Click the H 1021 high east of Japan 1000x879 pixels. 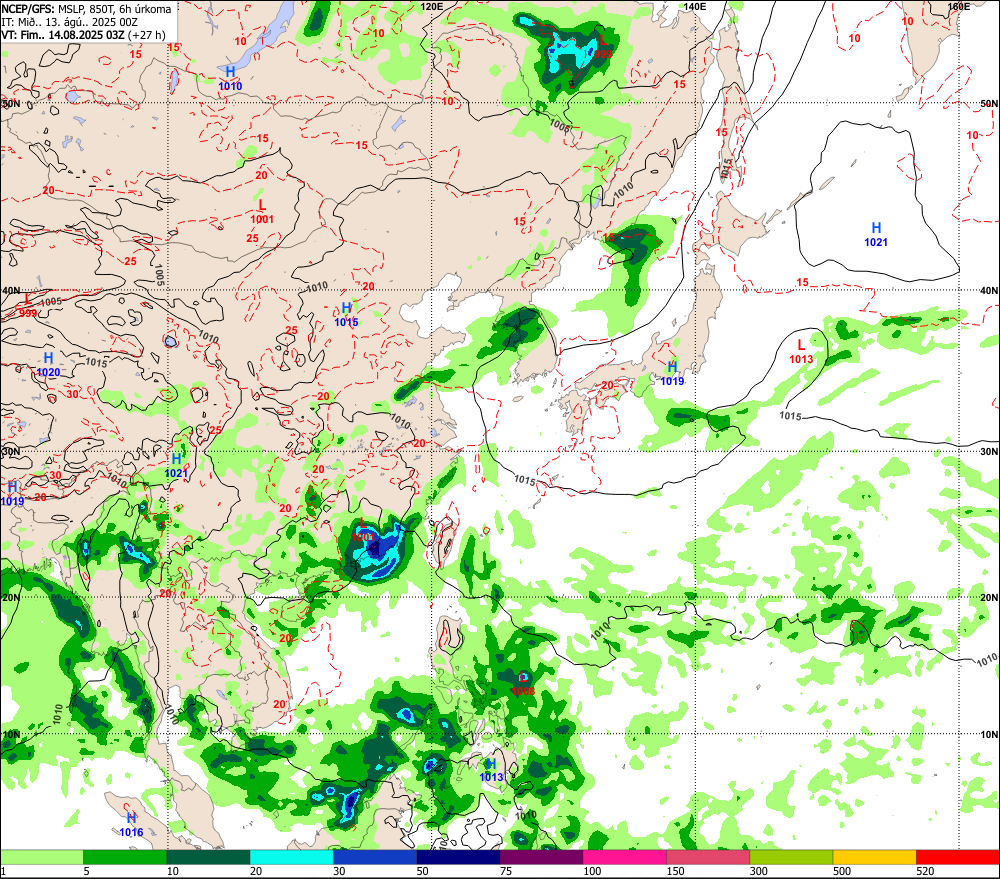876,235
